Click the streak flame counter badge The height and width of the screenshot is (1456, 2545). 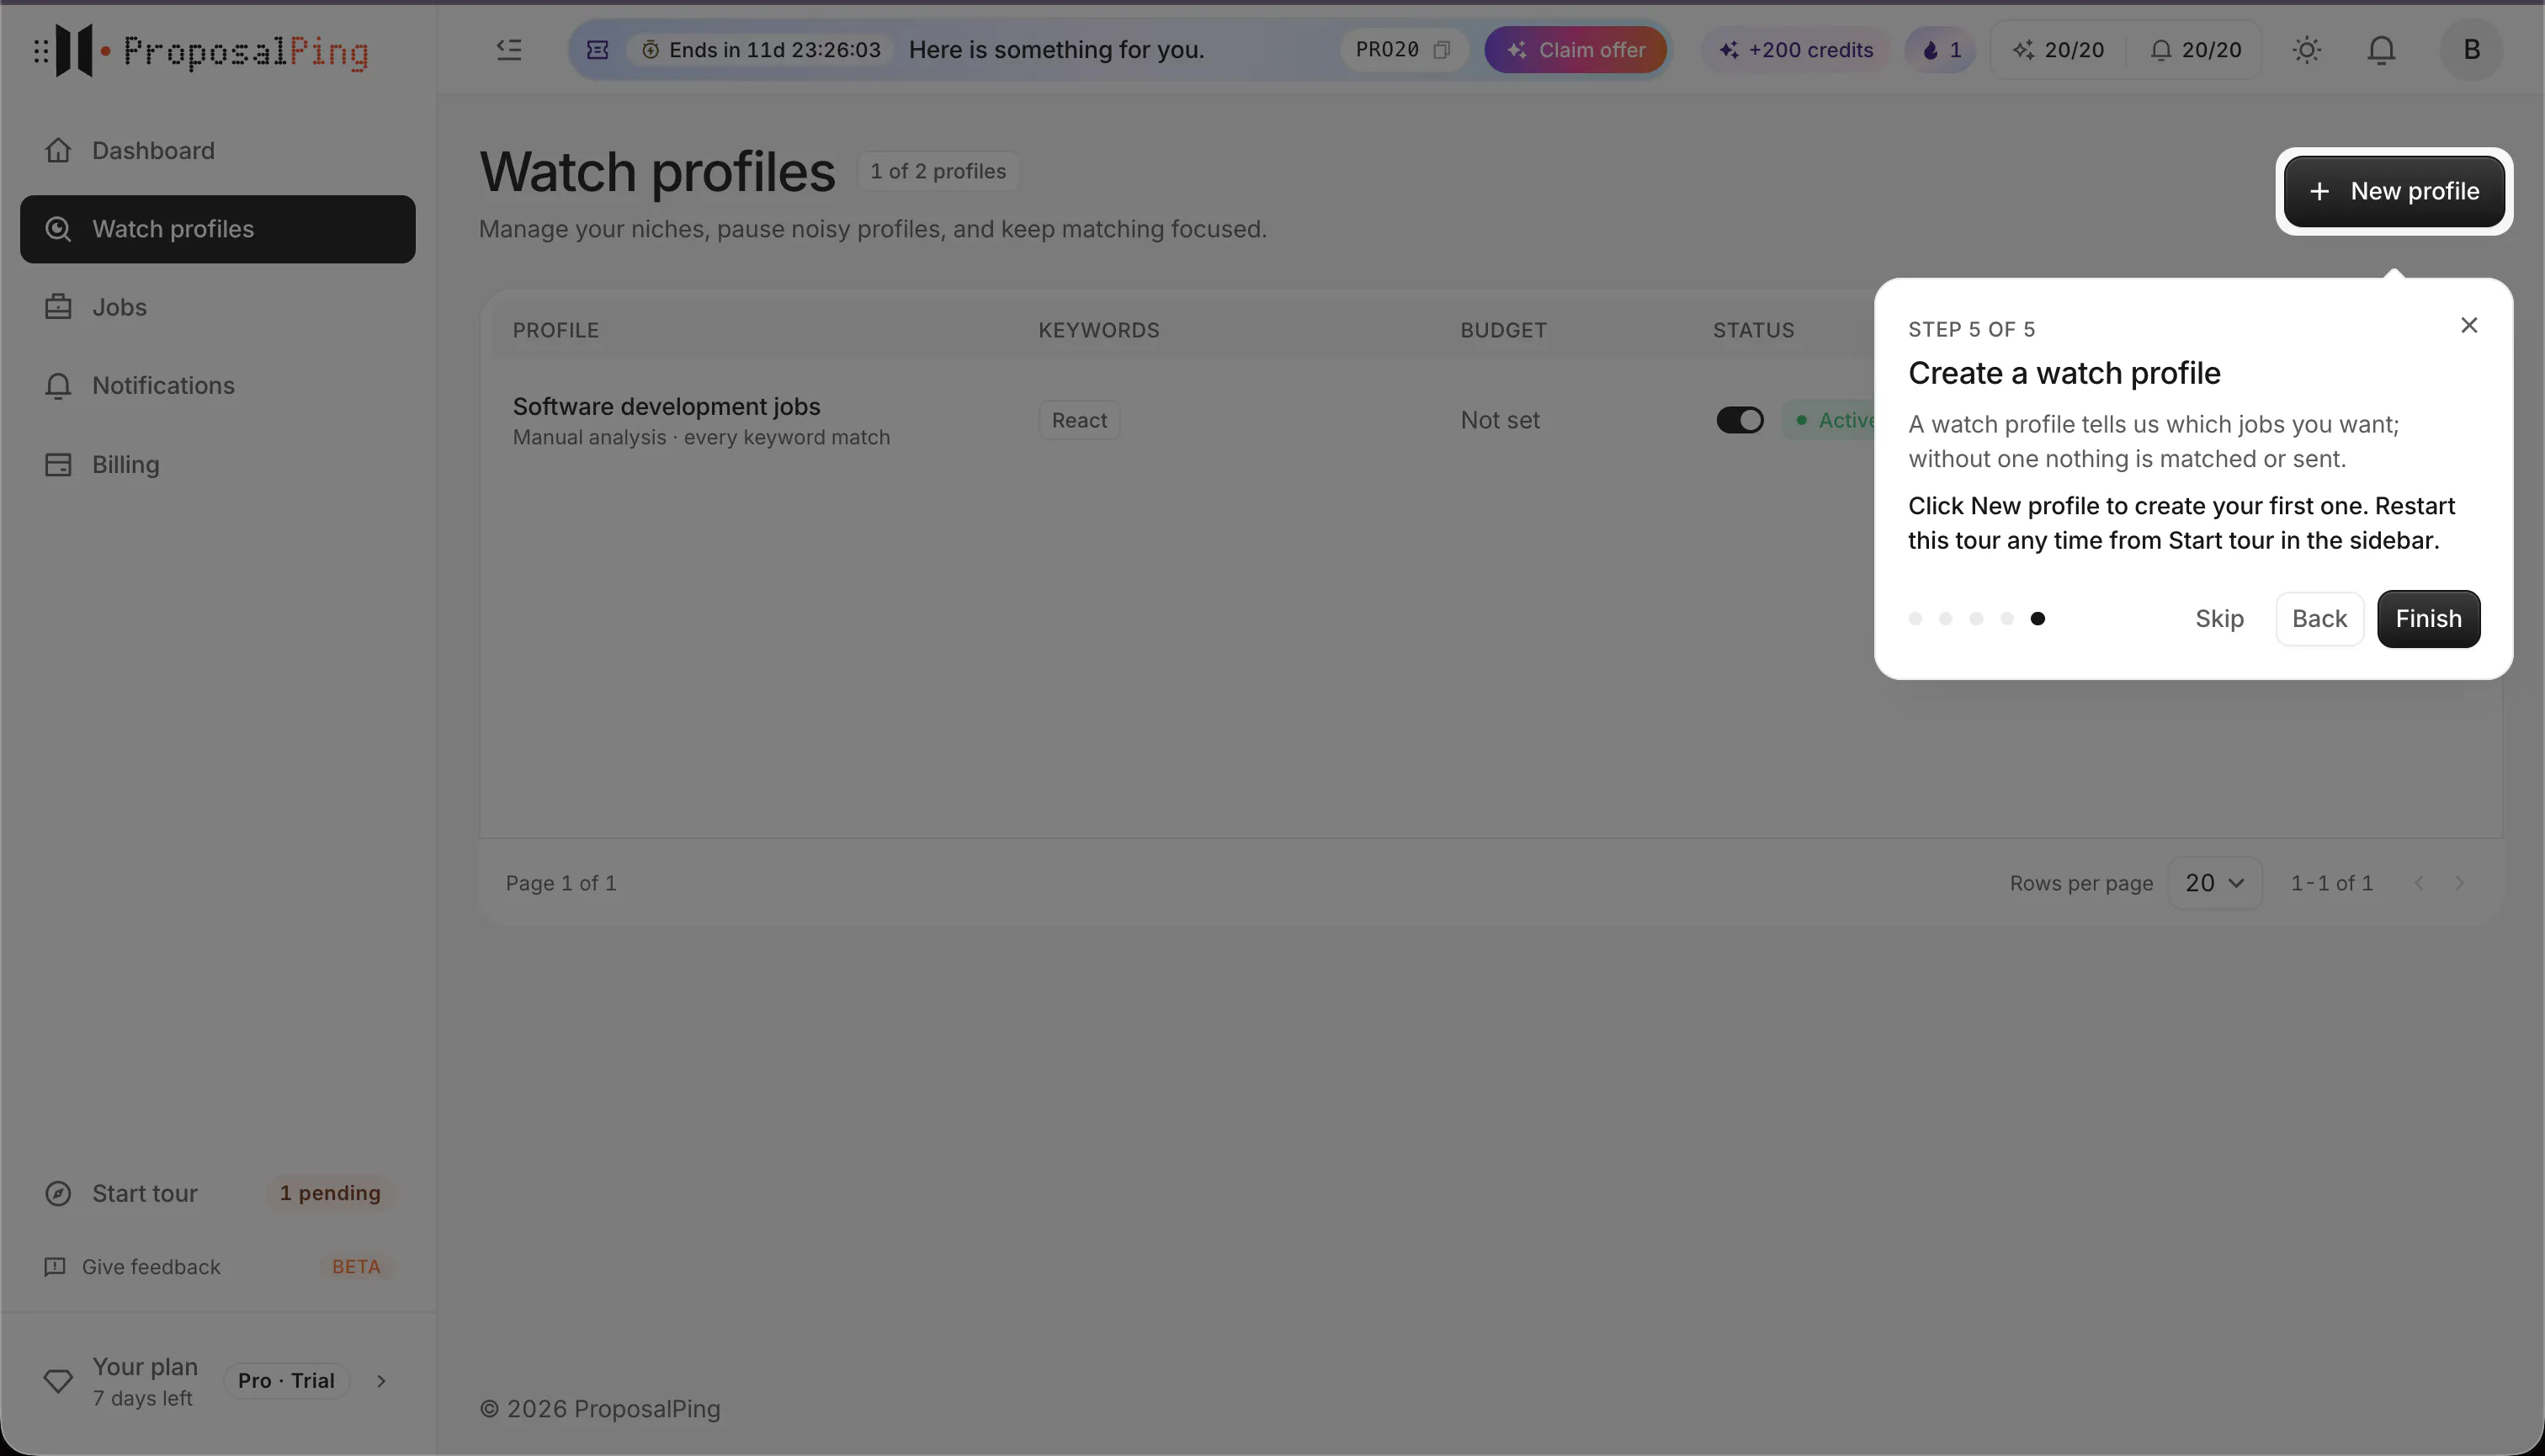(1940, 50)
